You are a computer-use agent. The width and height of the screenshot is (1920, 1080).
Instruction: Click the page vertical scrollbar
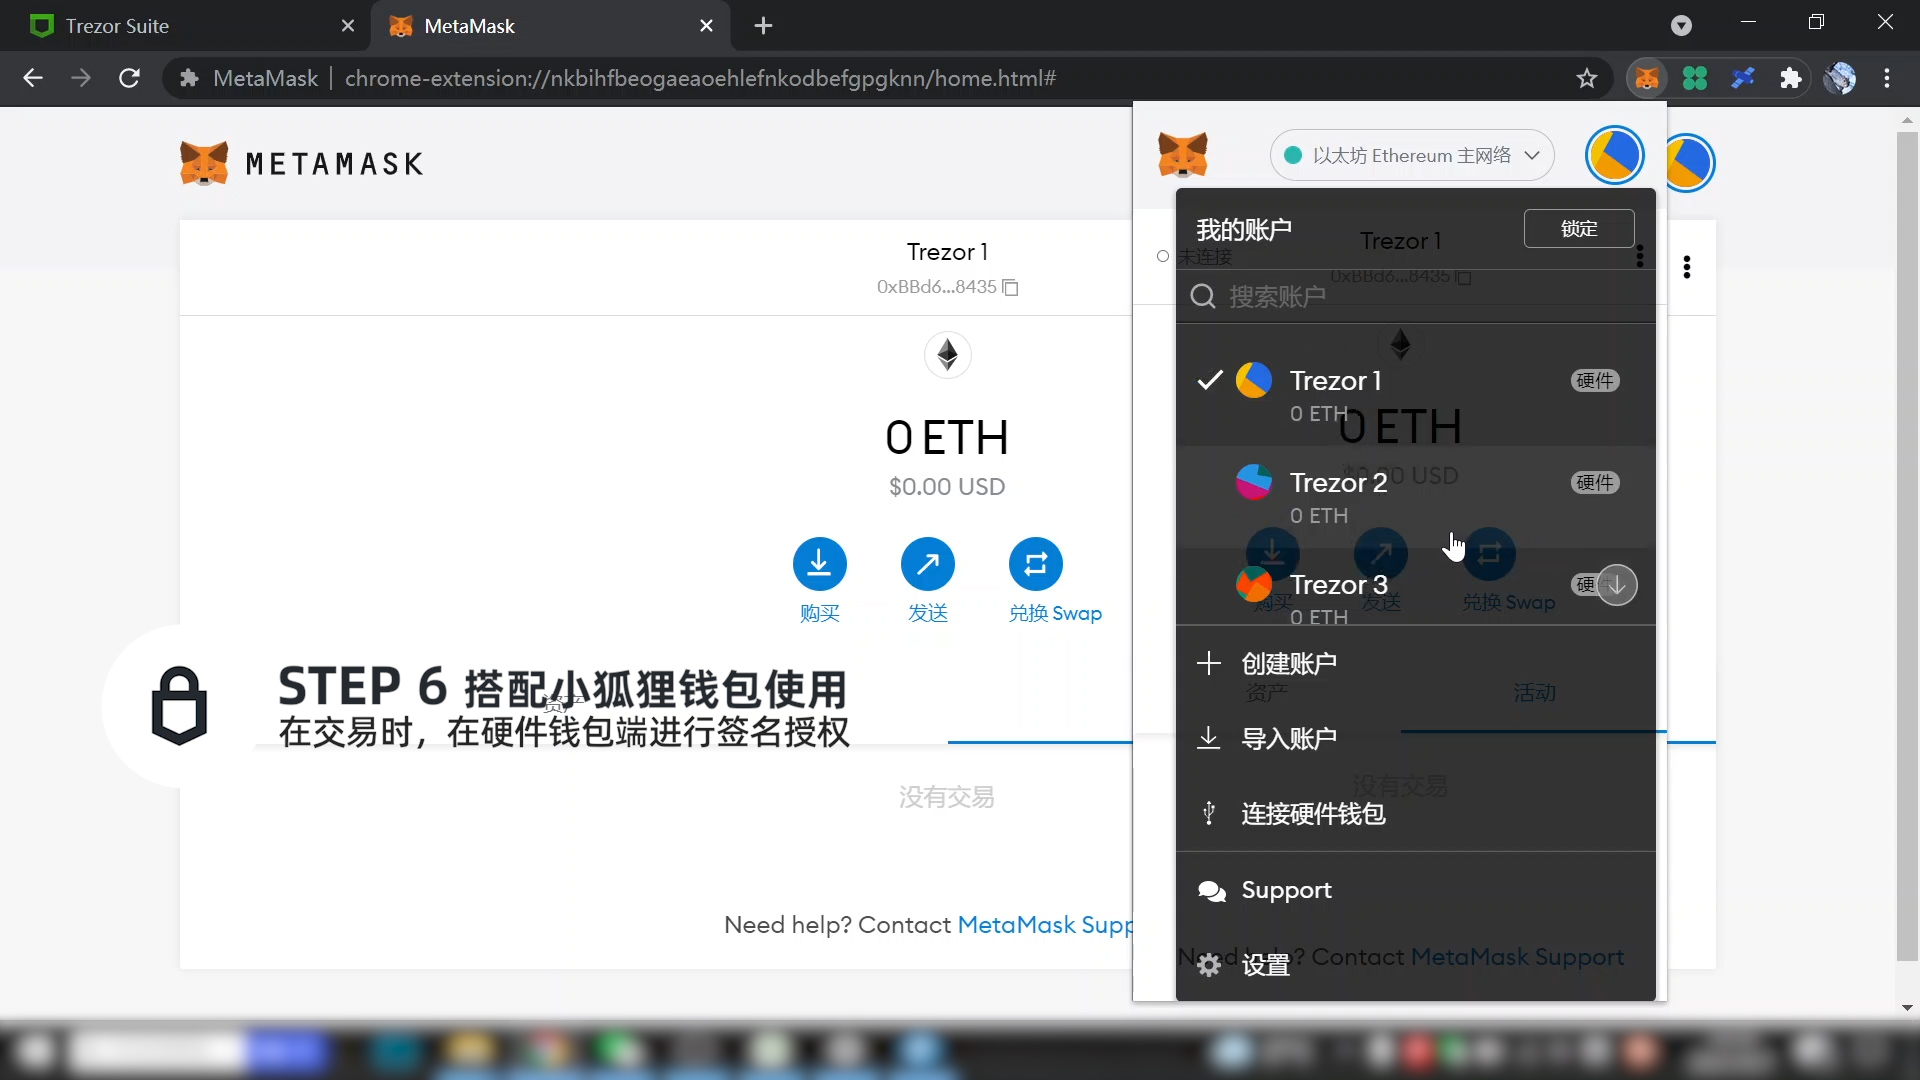tap(1907, 545)
